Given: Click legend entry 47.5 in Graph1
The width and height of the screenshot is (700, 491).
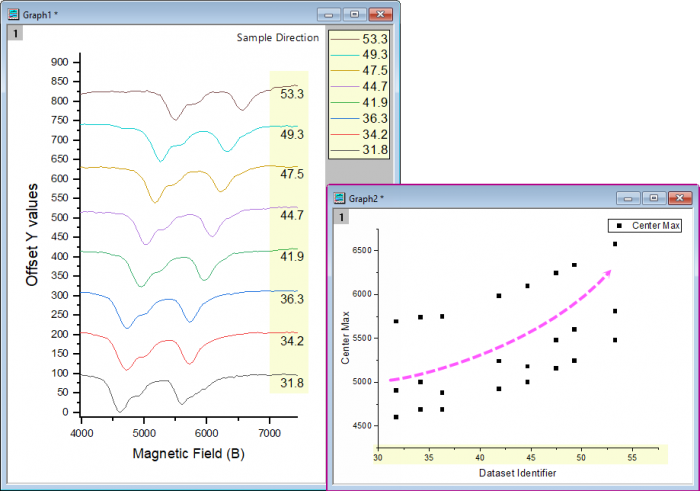Looking at the screenshot, I should click(x=359, y=71).
